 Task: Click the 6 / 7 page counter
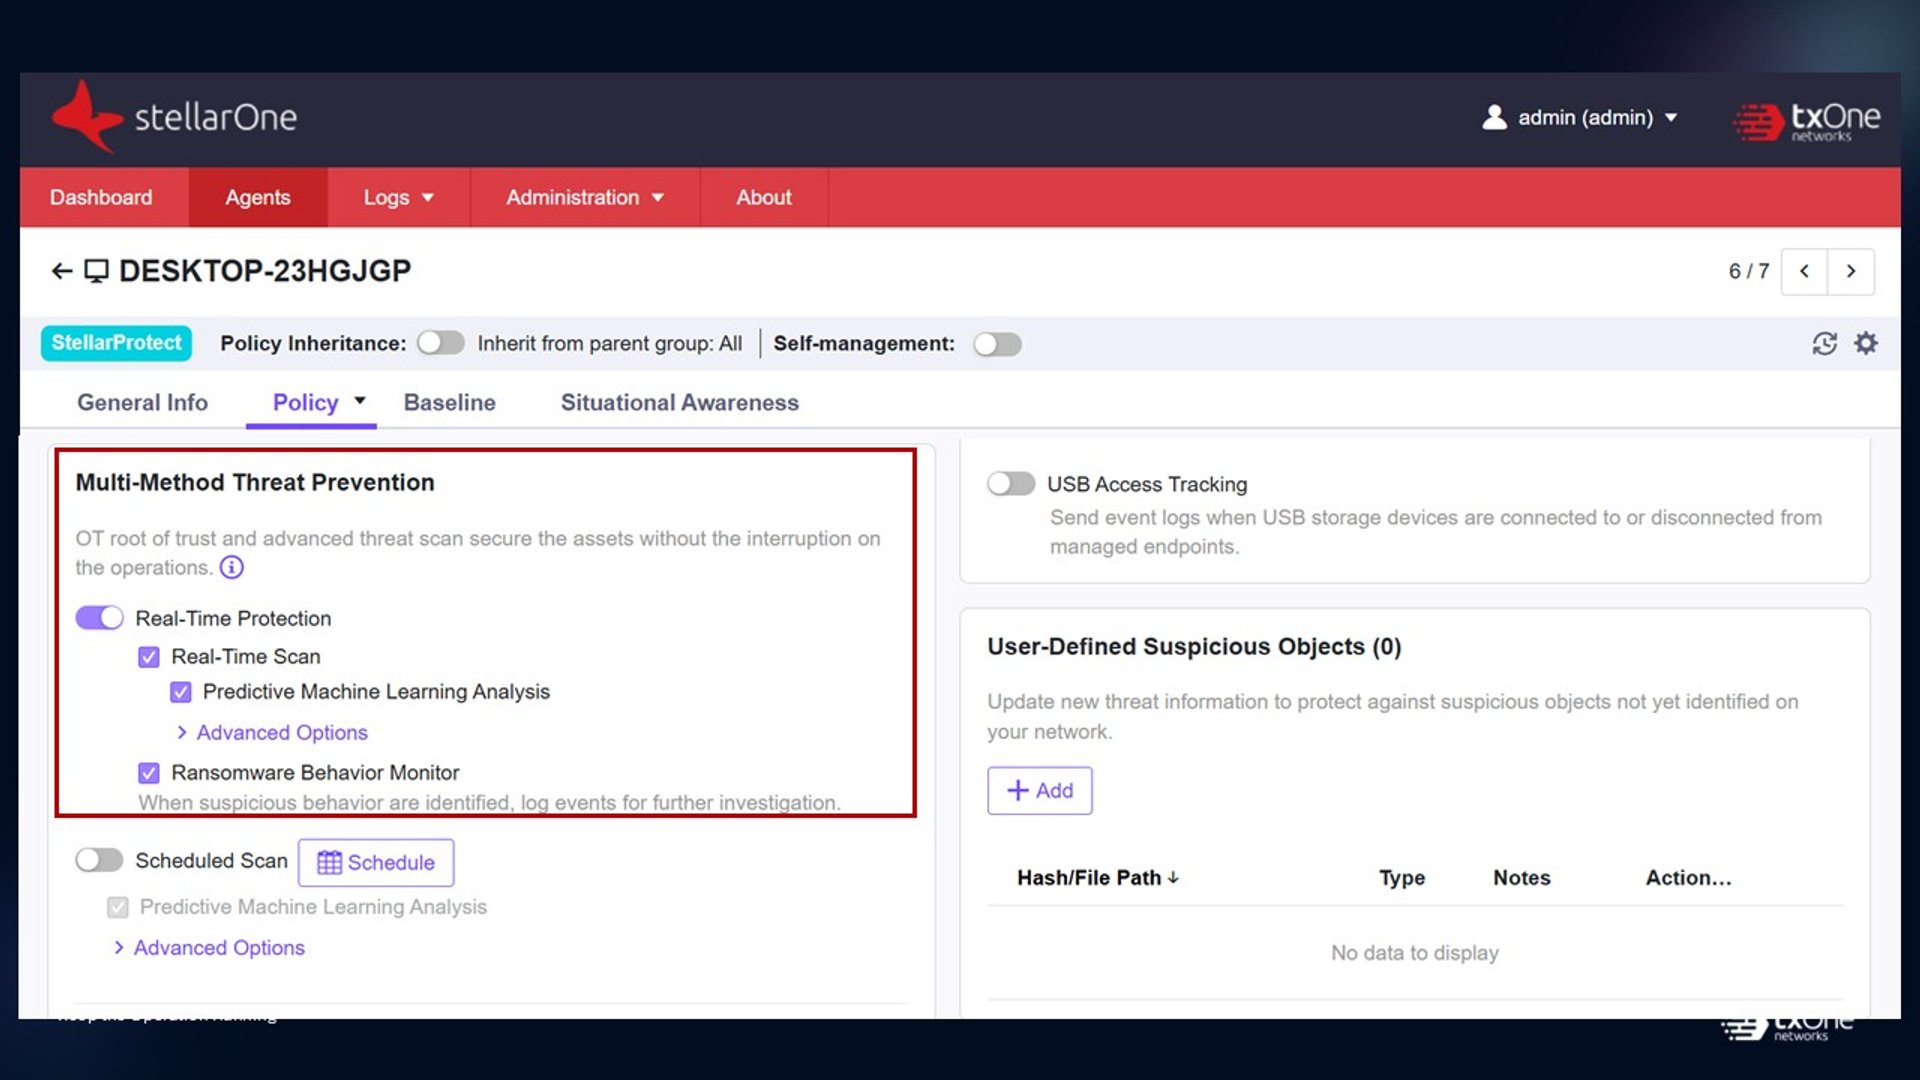[x=1749, y=271]
